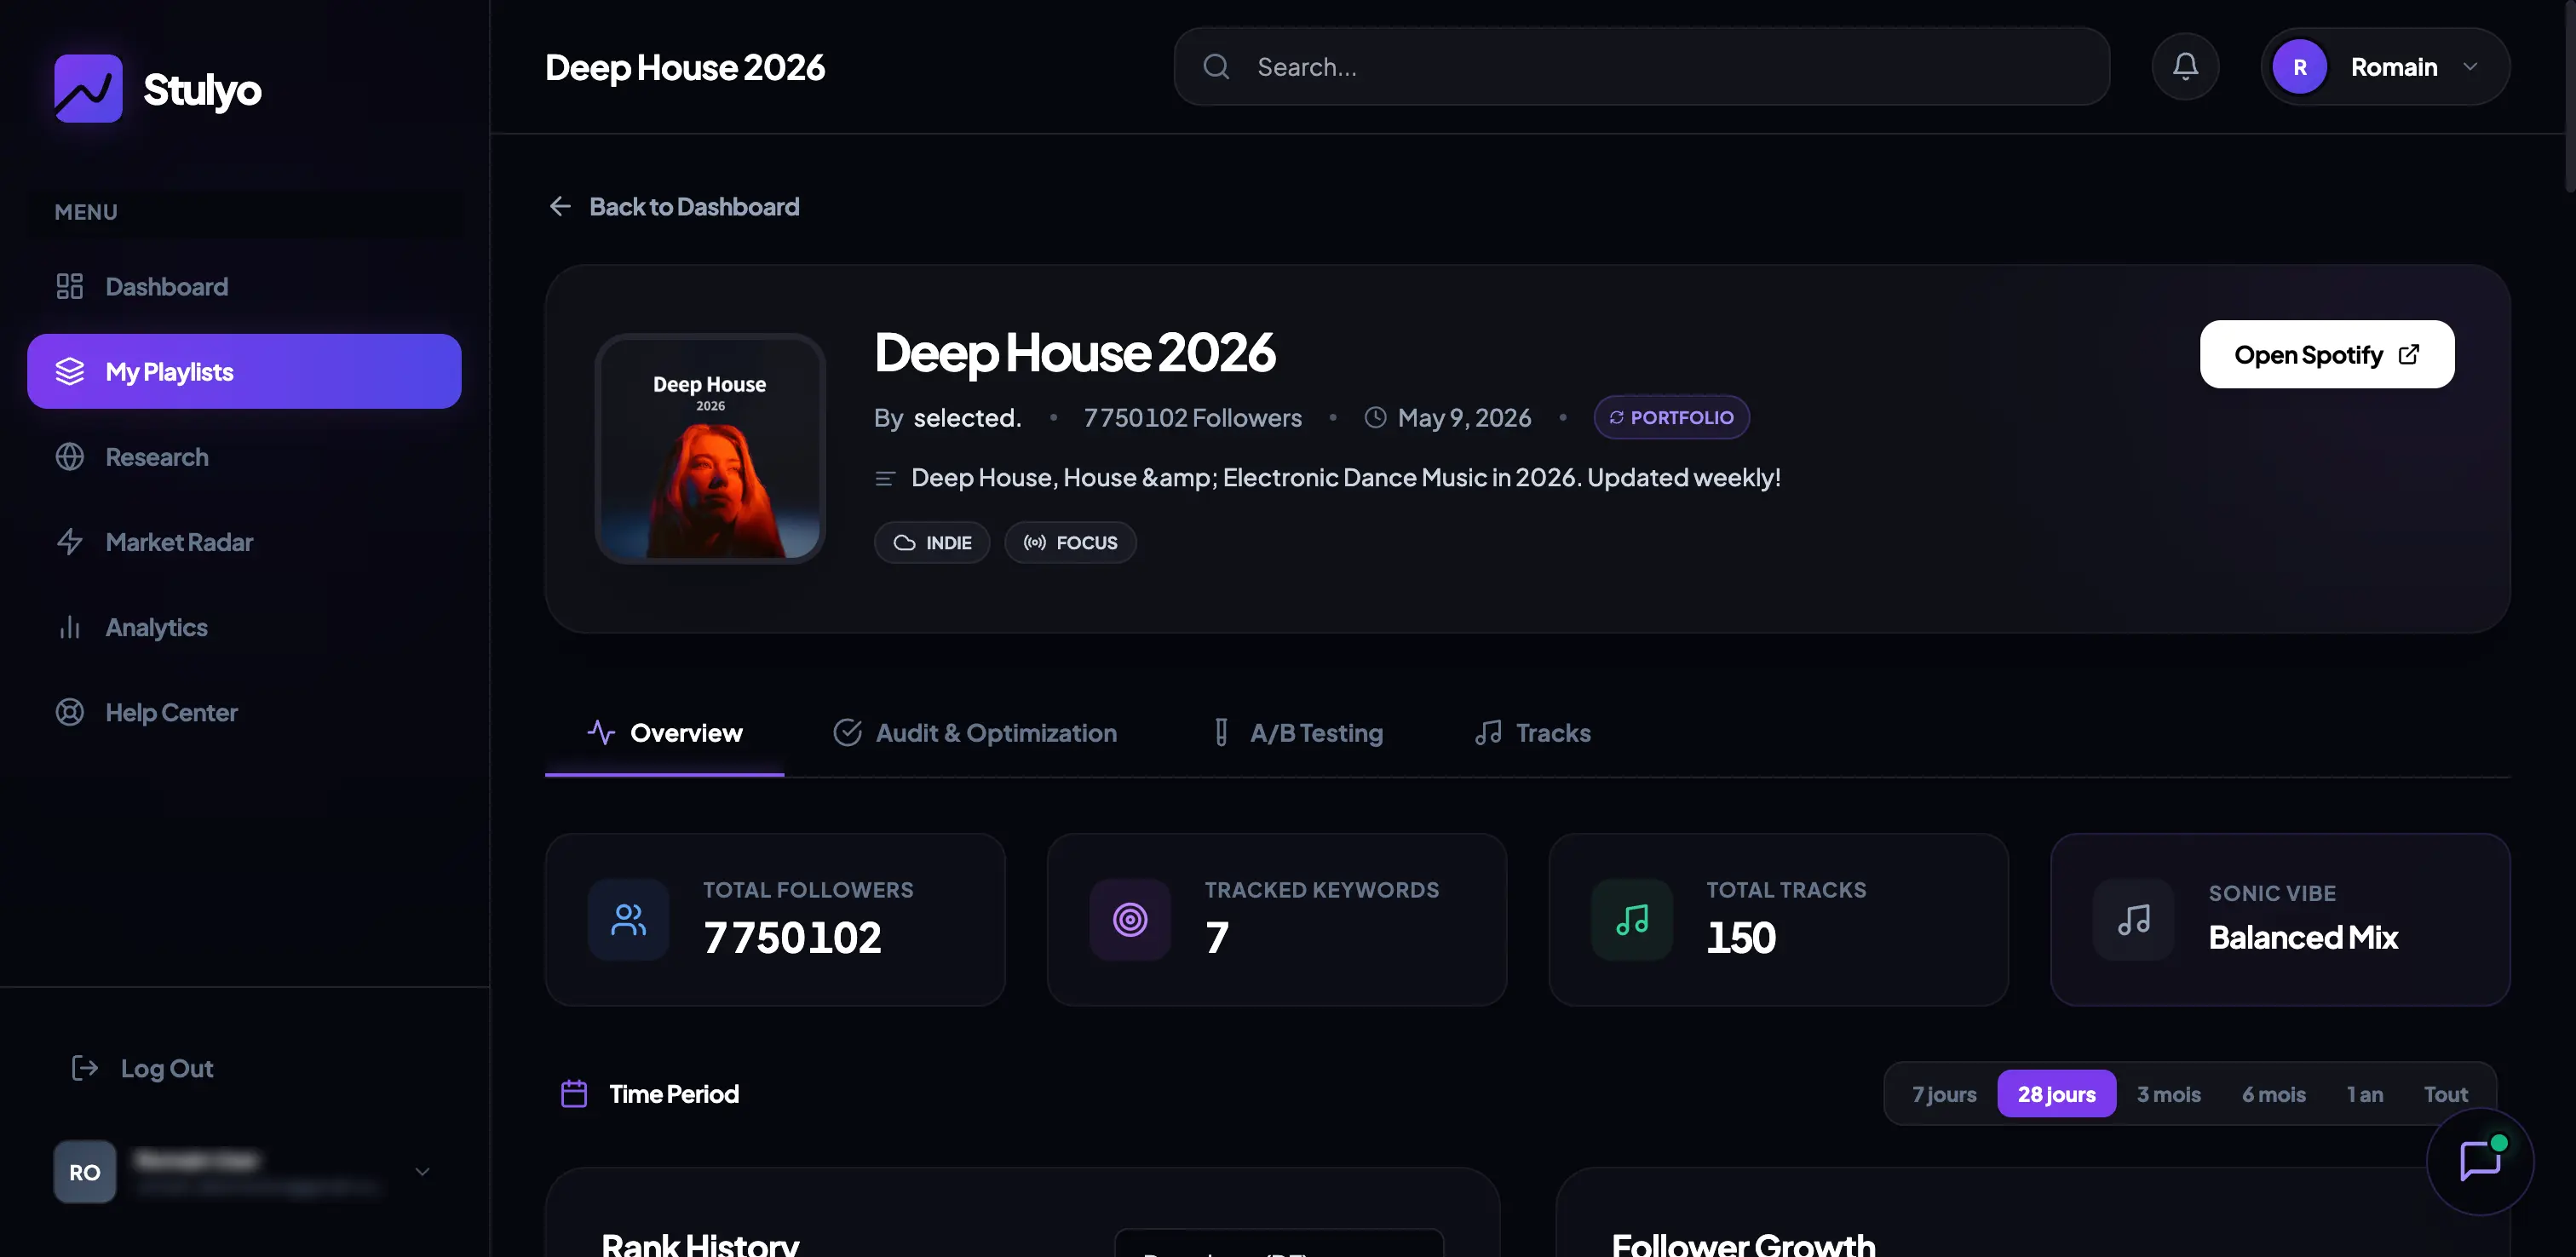Click the FOCUS tag
This screenshot has width=2576, height=1257.
pos(1070,542)
